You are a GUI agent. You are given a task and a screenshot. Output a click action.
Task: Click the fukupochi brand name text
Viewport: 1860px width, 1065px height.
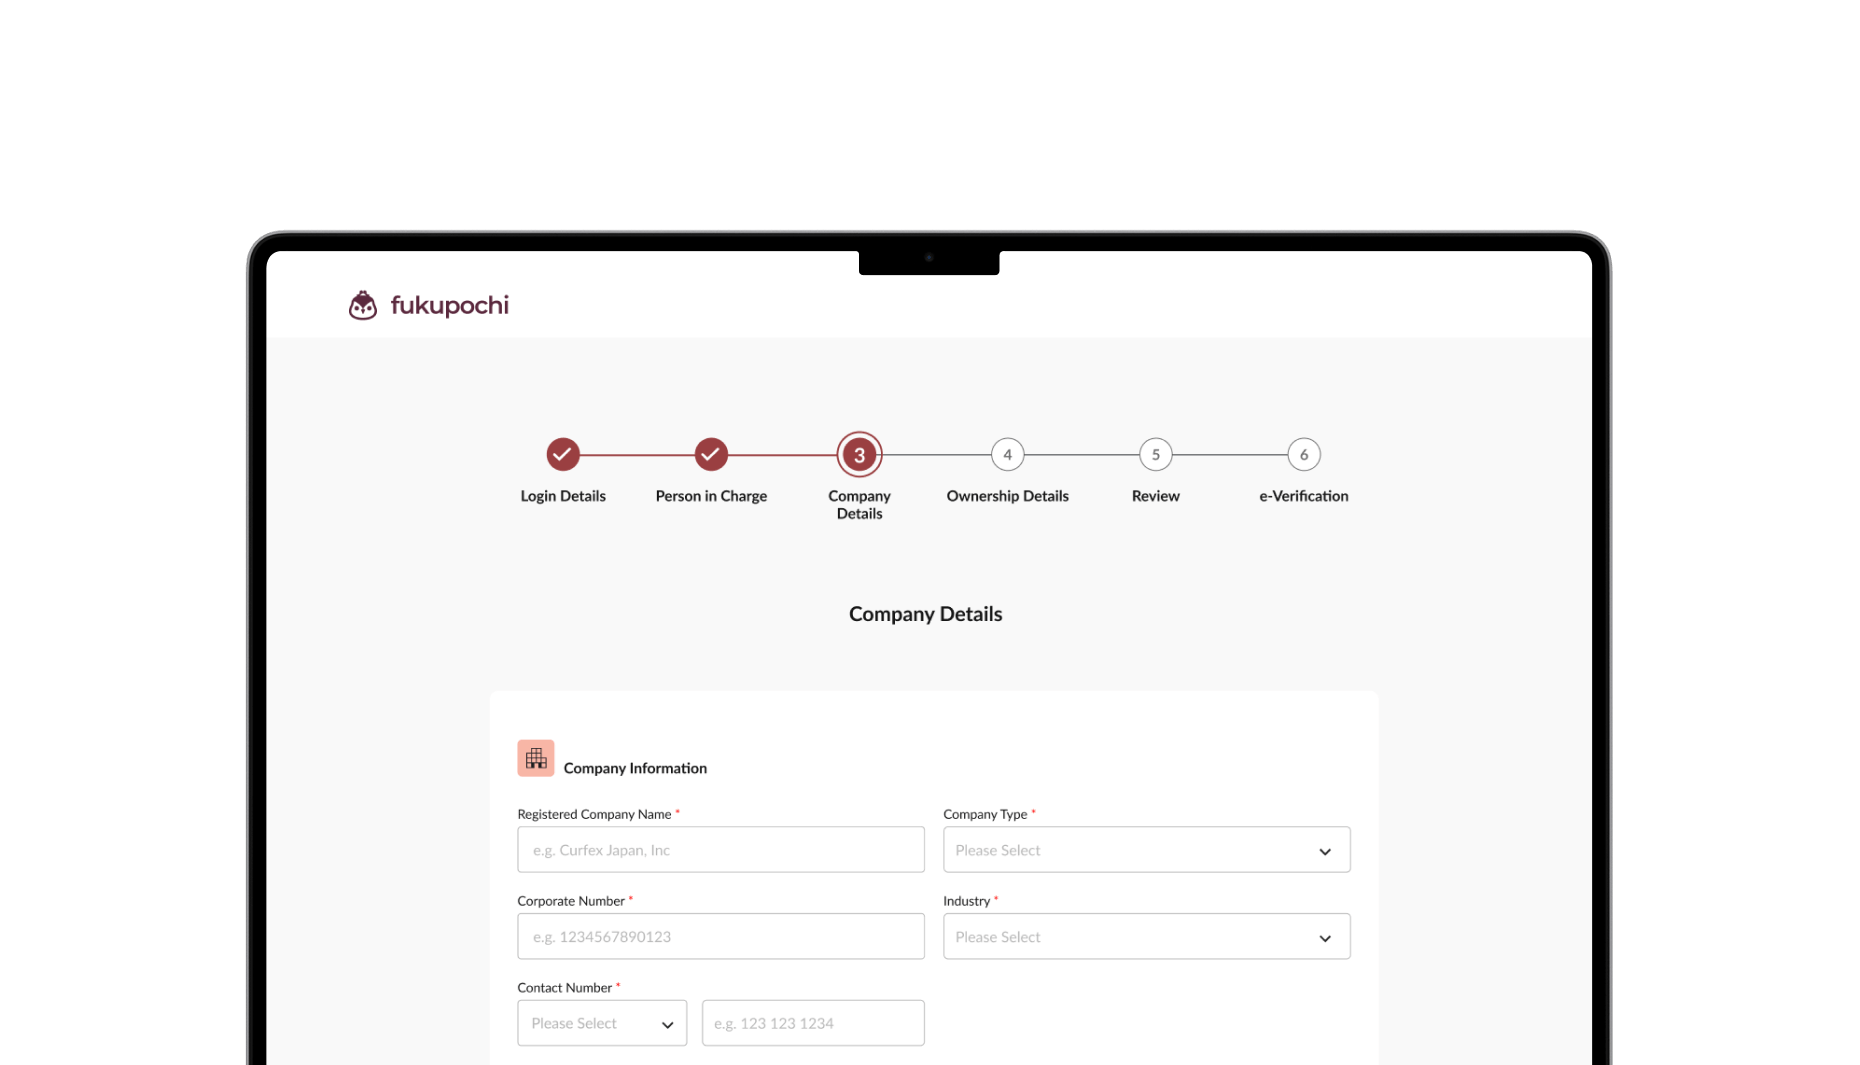tap(449, 305)
